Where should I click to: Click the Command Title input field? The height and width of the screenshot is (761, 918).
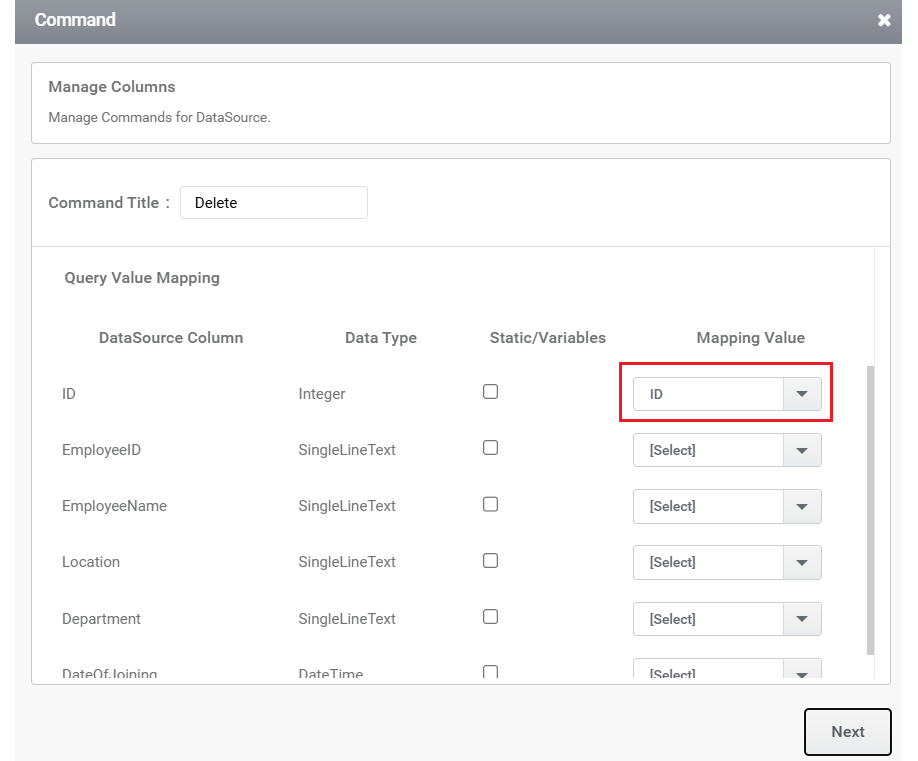click(x=274, y=203)
